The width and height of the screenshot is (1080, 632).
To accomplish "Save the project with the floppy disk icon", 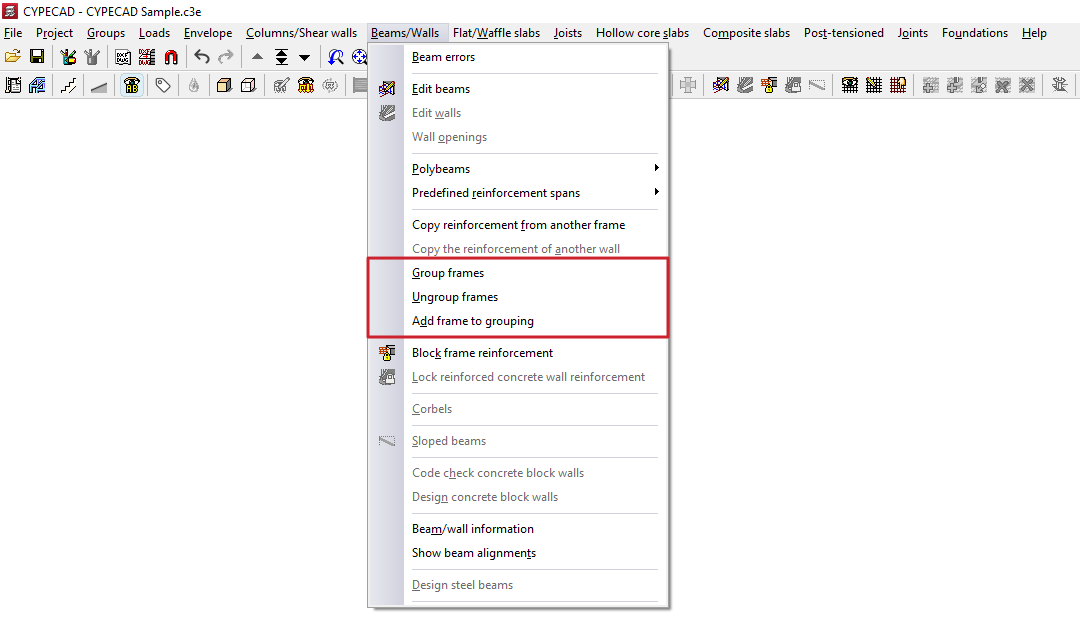I will coord(37,57).
